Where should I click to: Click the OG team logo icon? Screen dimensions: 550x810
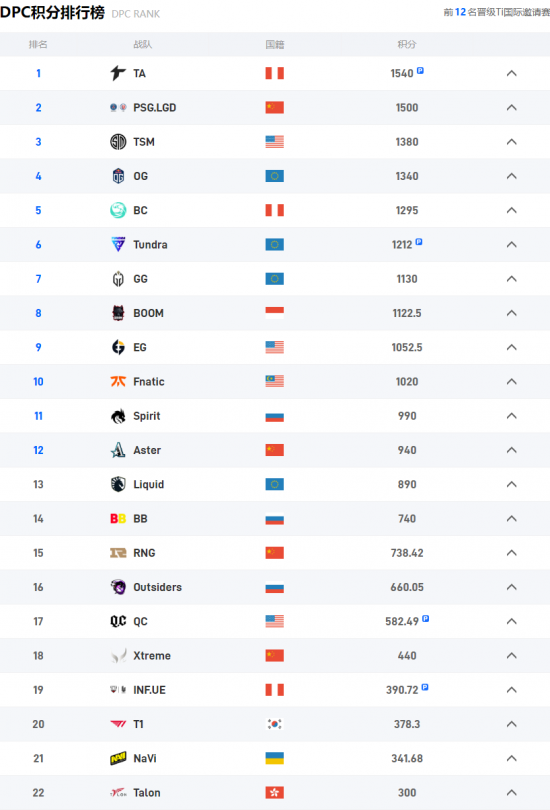click(x=118, y=176)
